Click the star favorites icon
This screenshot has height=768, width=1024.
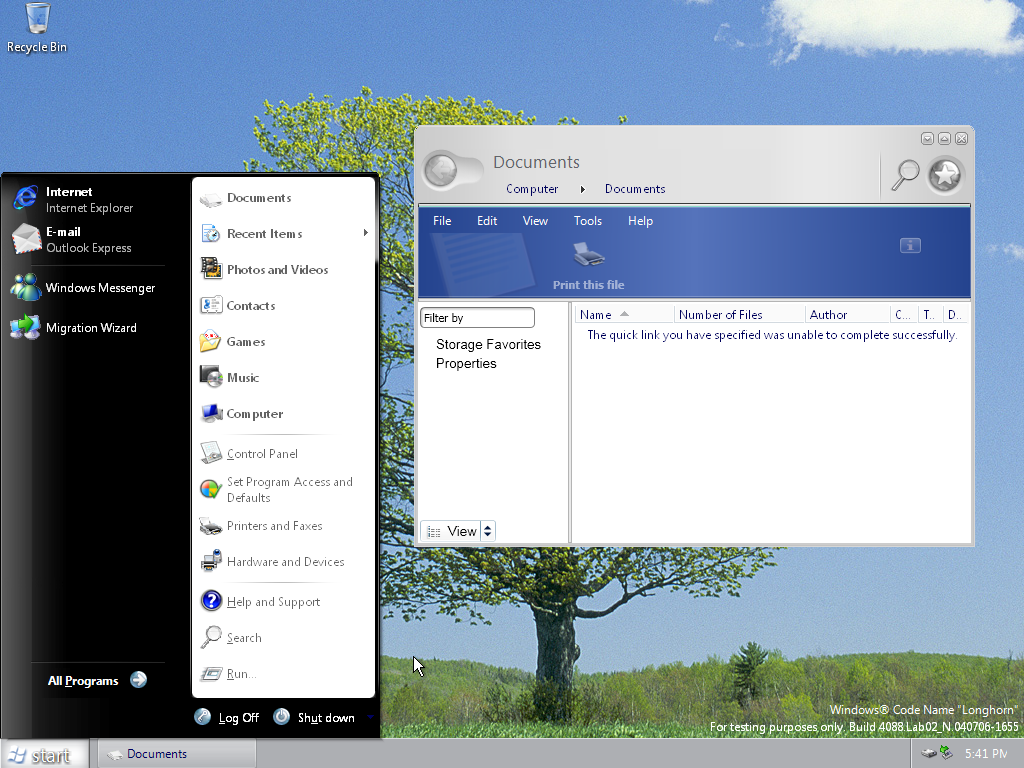[x=945, y=175]
